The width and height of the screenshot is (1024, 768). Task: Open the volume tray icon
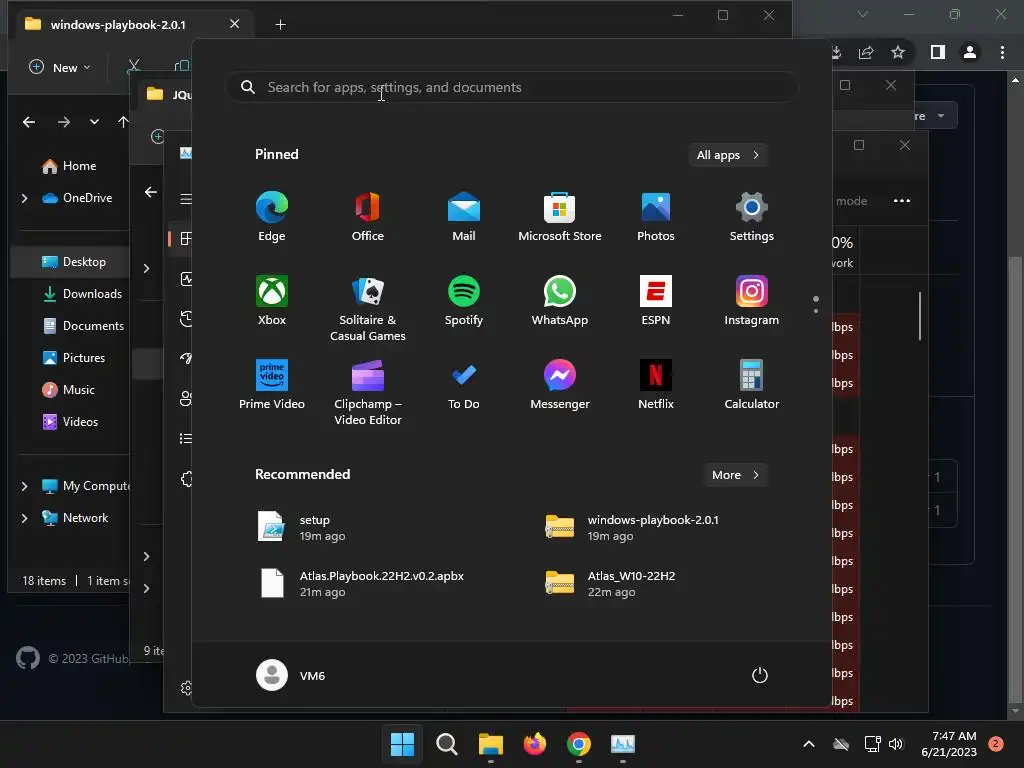click(896, 744)
